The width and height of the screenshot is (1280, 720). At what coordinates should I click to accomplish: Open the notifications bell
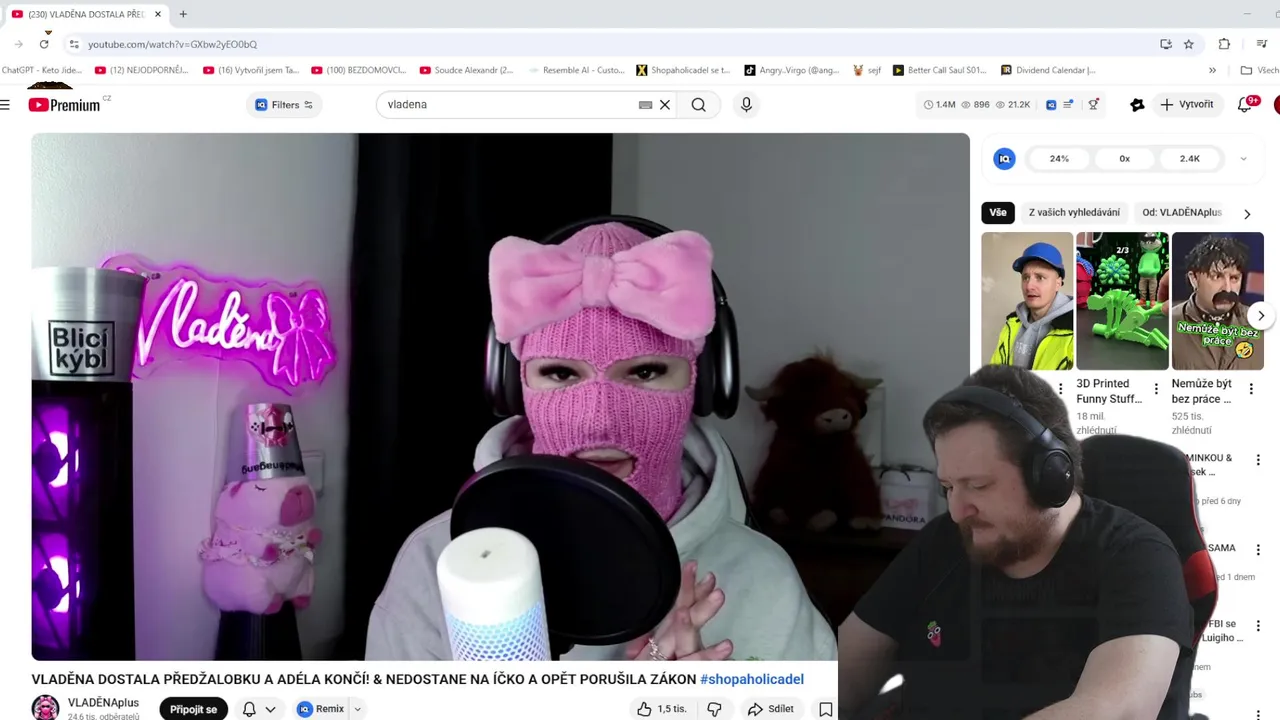(x=1245, y=105)
